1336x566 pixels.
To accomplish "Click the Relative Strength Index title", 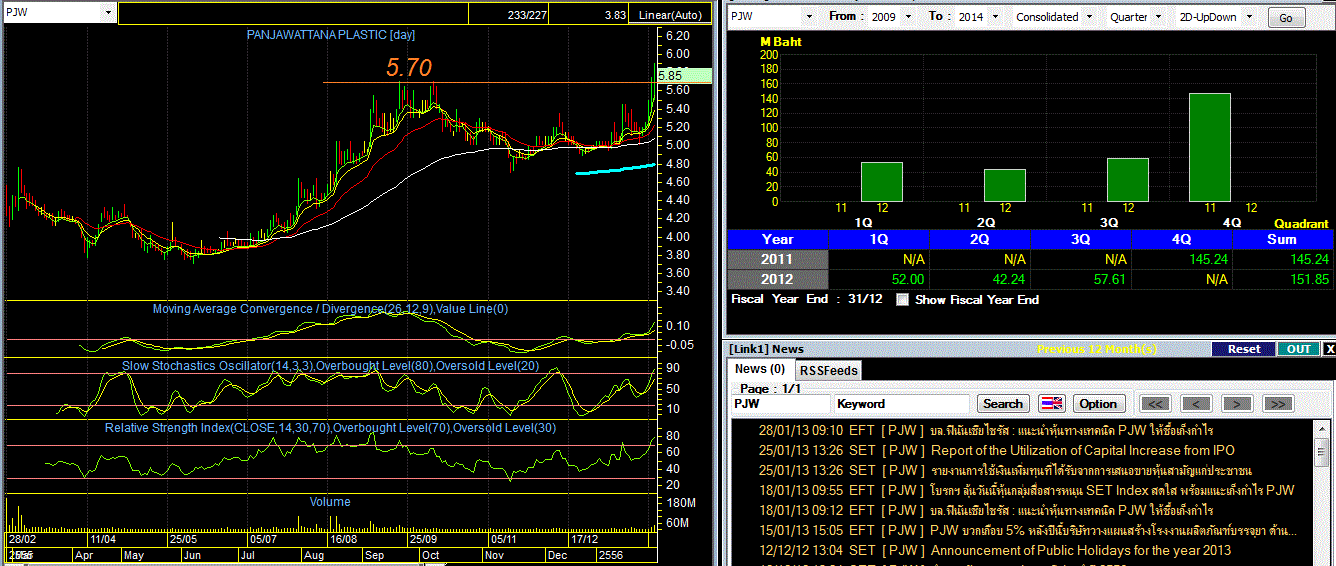I will (x=330, y=428).
